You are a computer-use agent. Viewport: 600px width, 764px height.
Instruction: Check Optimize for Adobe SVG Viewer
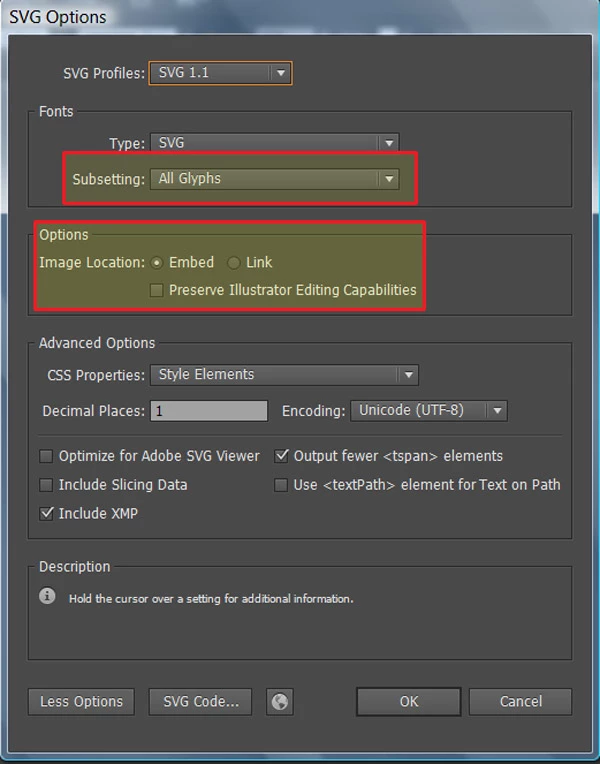[x=46, y=456]
